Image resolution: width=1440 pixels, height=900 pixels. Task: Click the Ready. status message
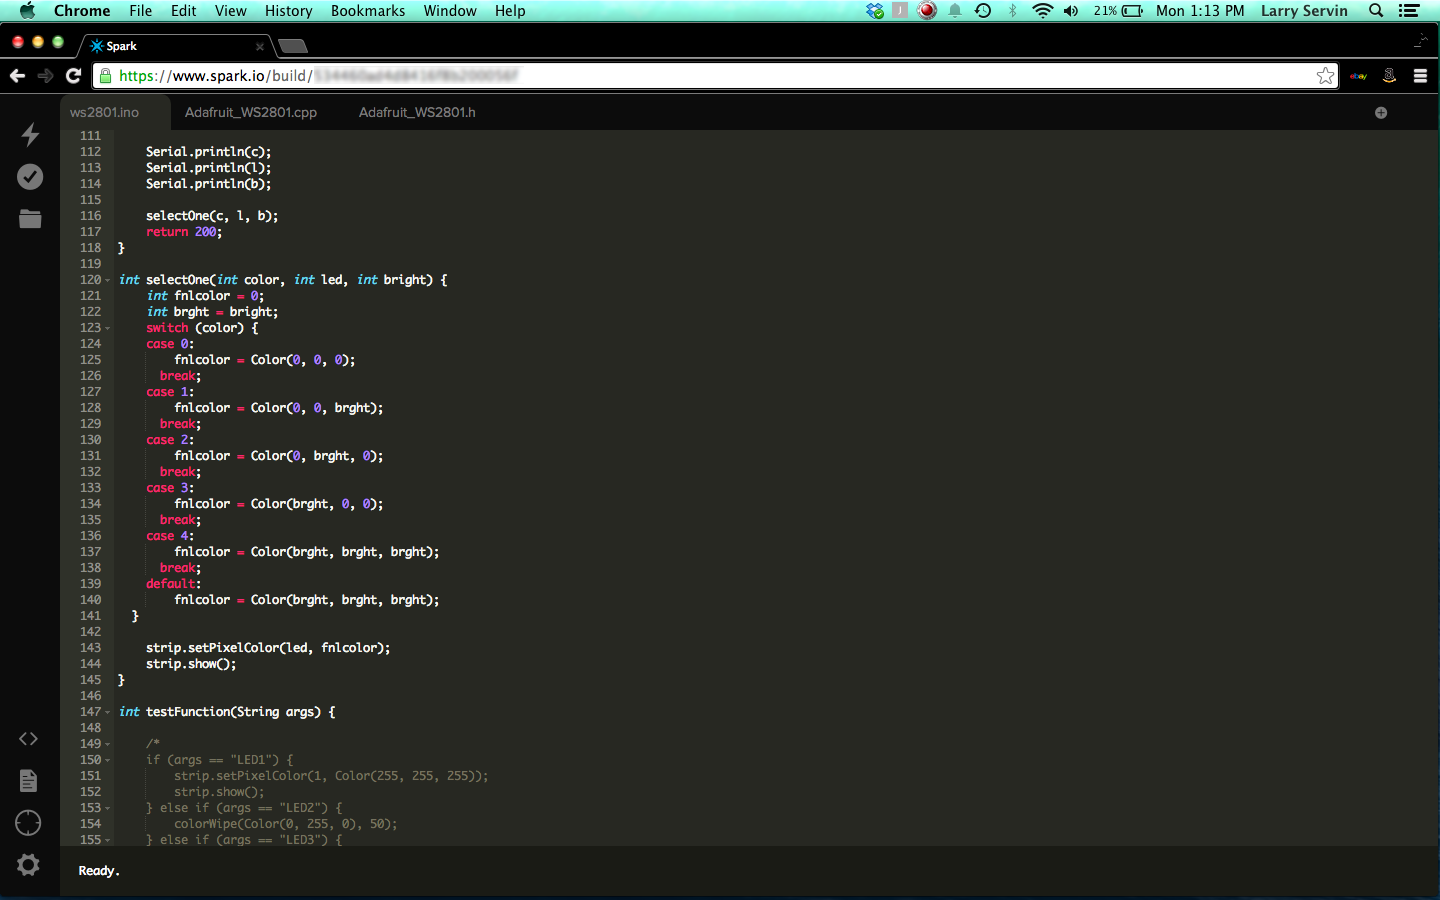click(99, 871)
